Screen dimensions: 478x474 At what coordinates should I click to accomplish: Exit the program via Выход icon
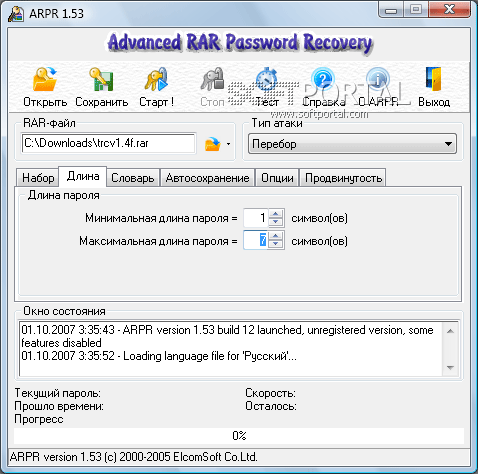(x=433, y=79)
